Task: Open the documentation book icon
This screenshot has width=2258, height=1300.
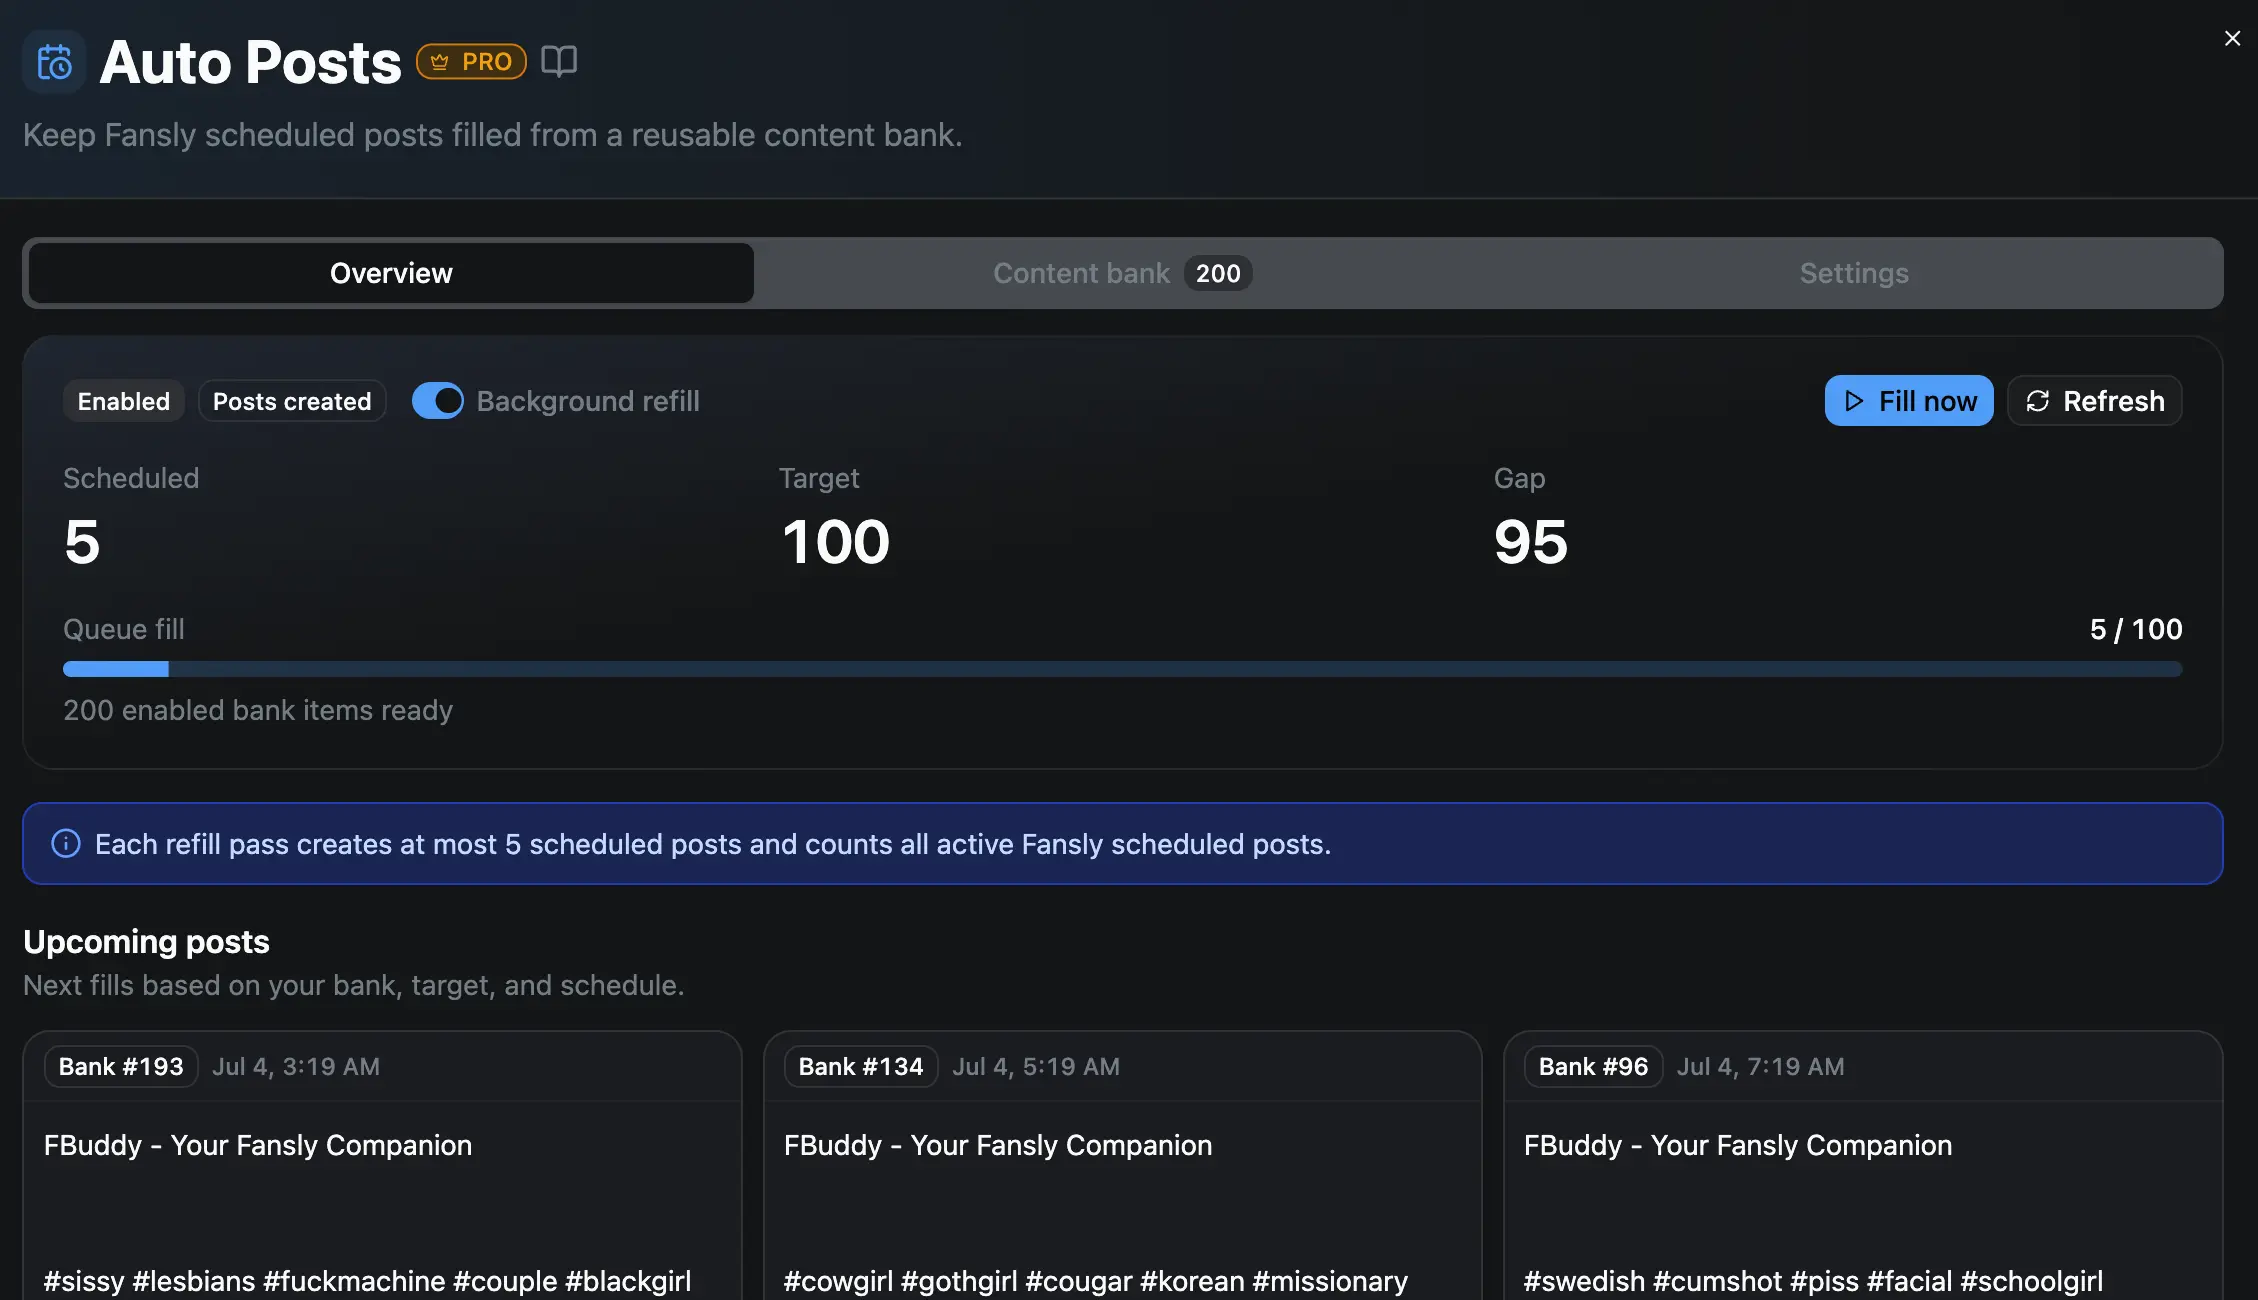Action: pyautogui.click(x=559, y=61)
